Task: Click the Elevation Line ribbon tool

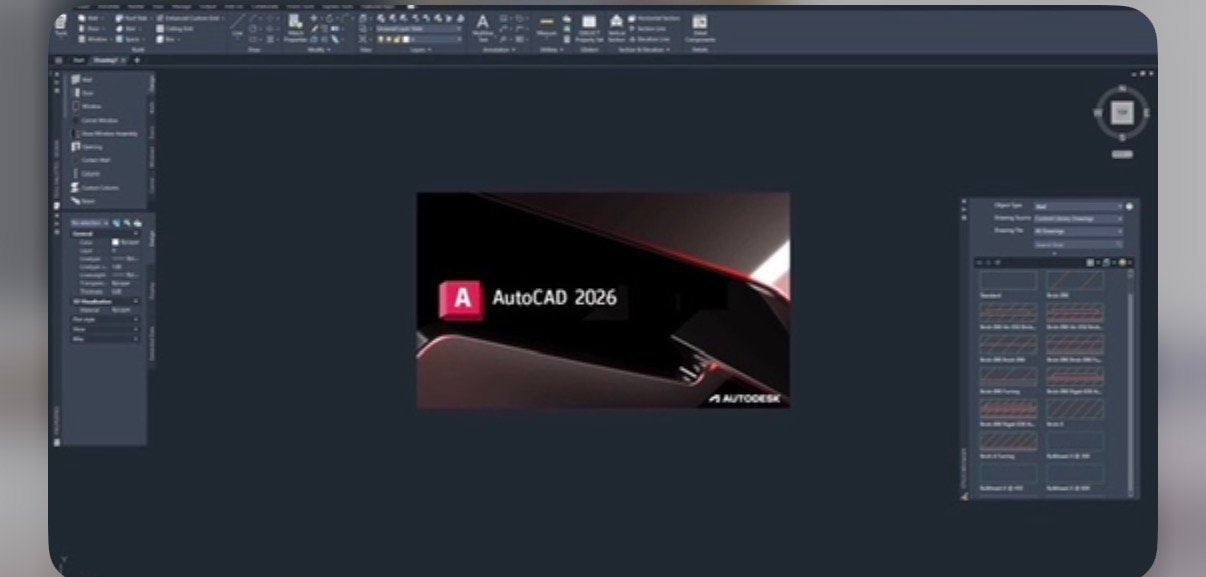Action: (650, 39)
